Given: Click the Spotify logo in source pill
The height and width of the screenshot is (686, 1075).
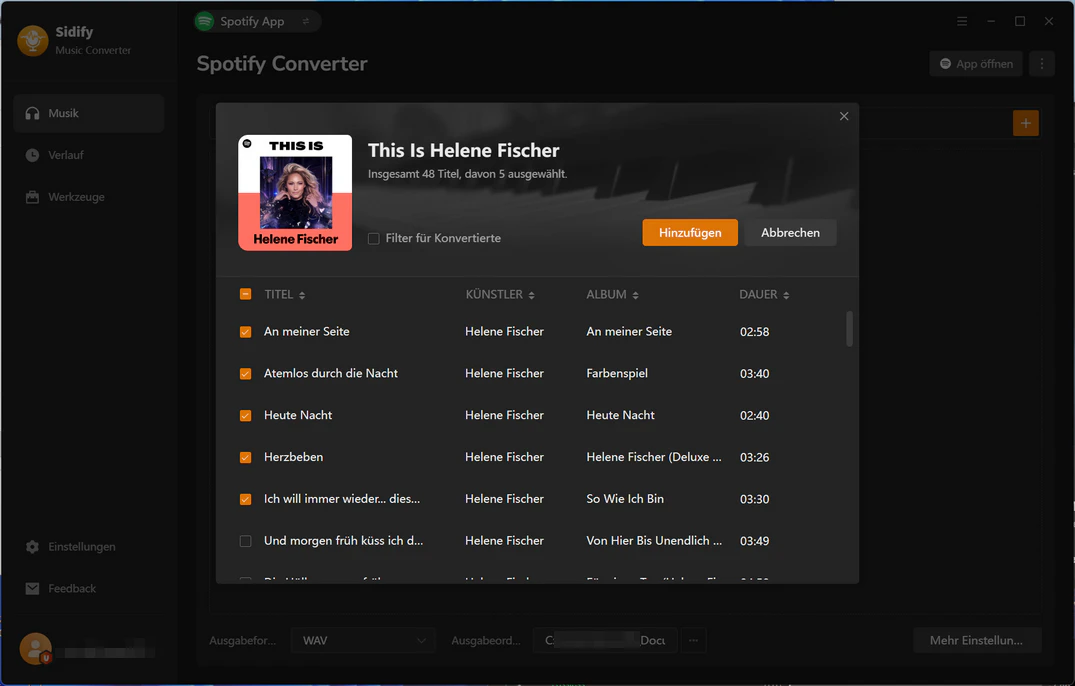Looking at the screenshot, I should pyautogui.click(x=204, y=21).
